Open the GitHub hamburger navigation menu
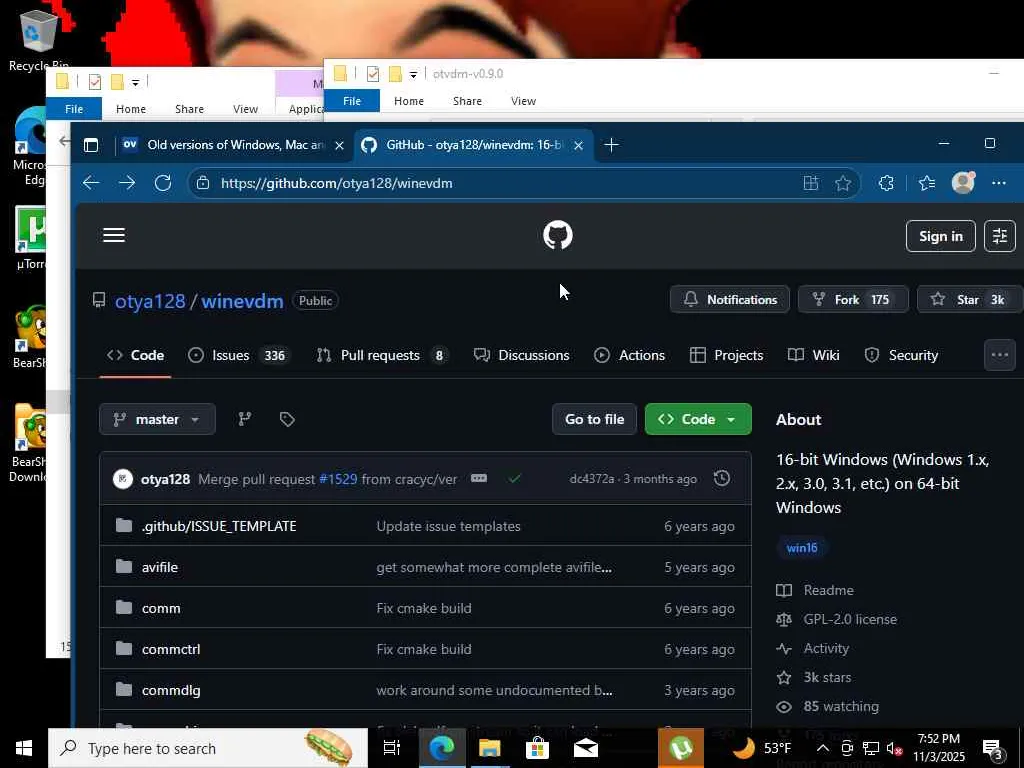Screen dimensions: 1024x768 pos(114,235)
